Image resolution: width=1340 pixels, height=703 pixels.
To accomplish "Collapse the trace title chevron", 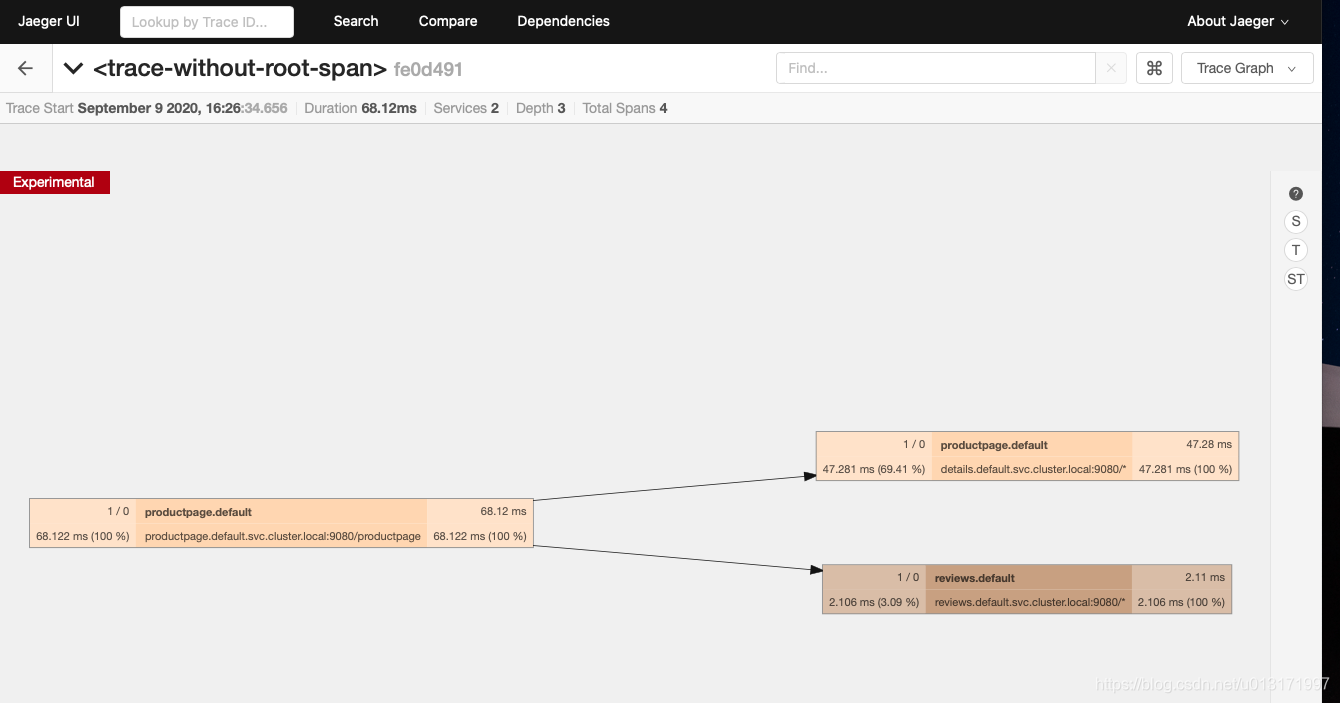I will pyautogui.click(x=73, y=69).
